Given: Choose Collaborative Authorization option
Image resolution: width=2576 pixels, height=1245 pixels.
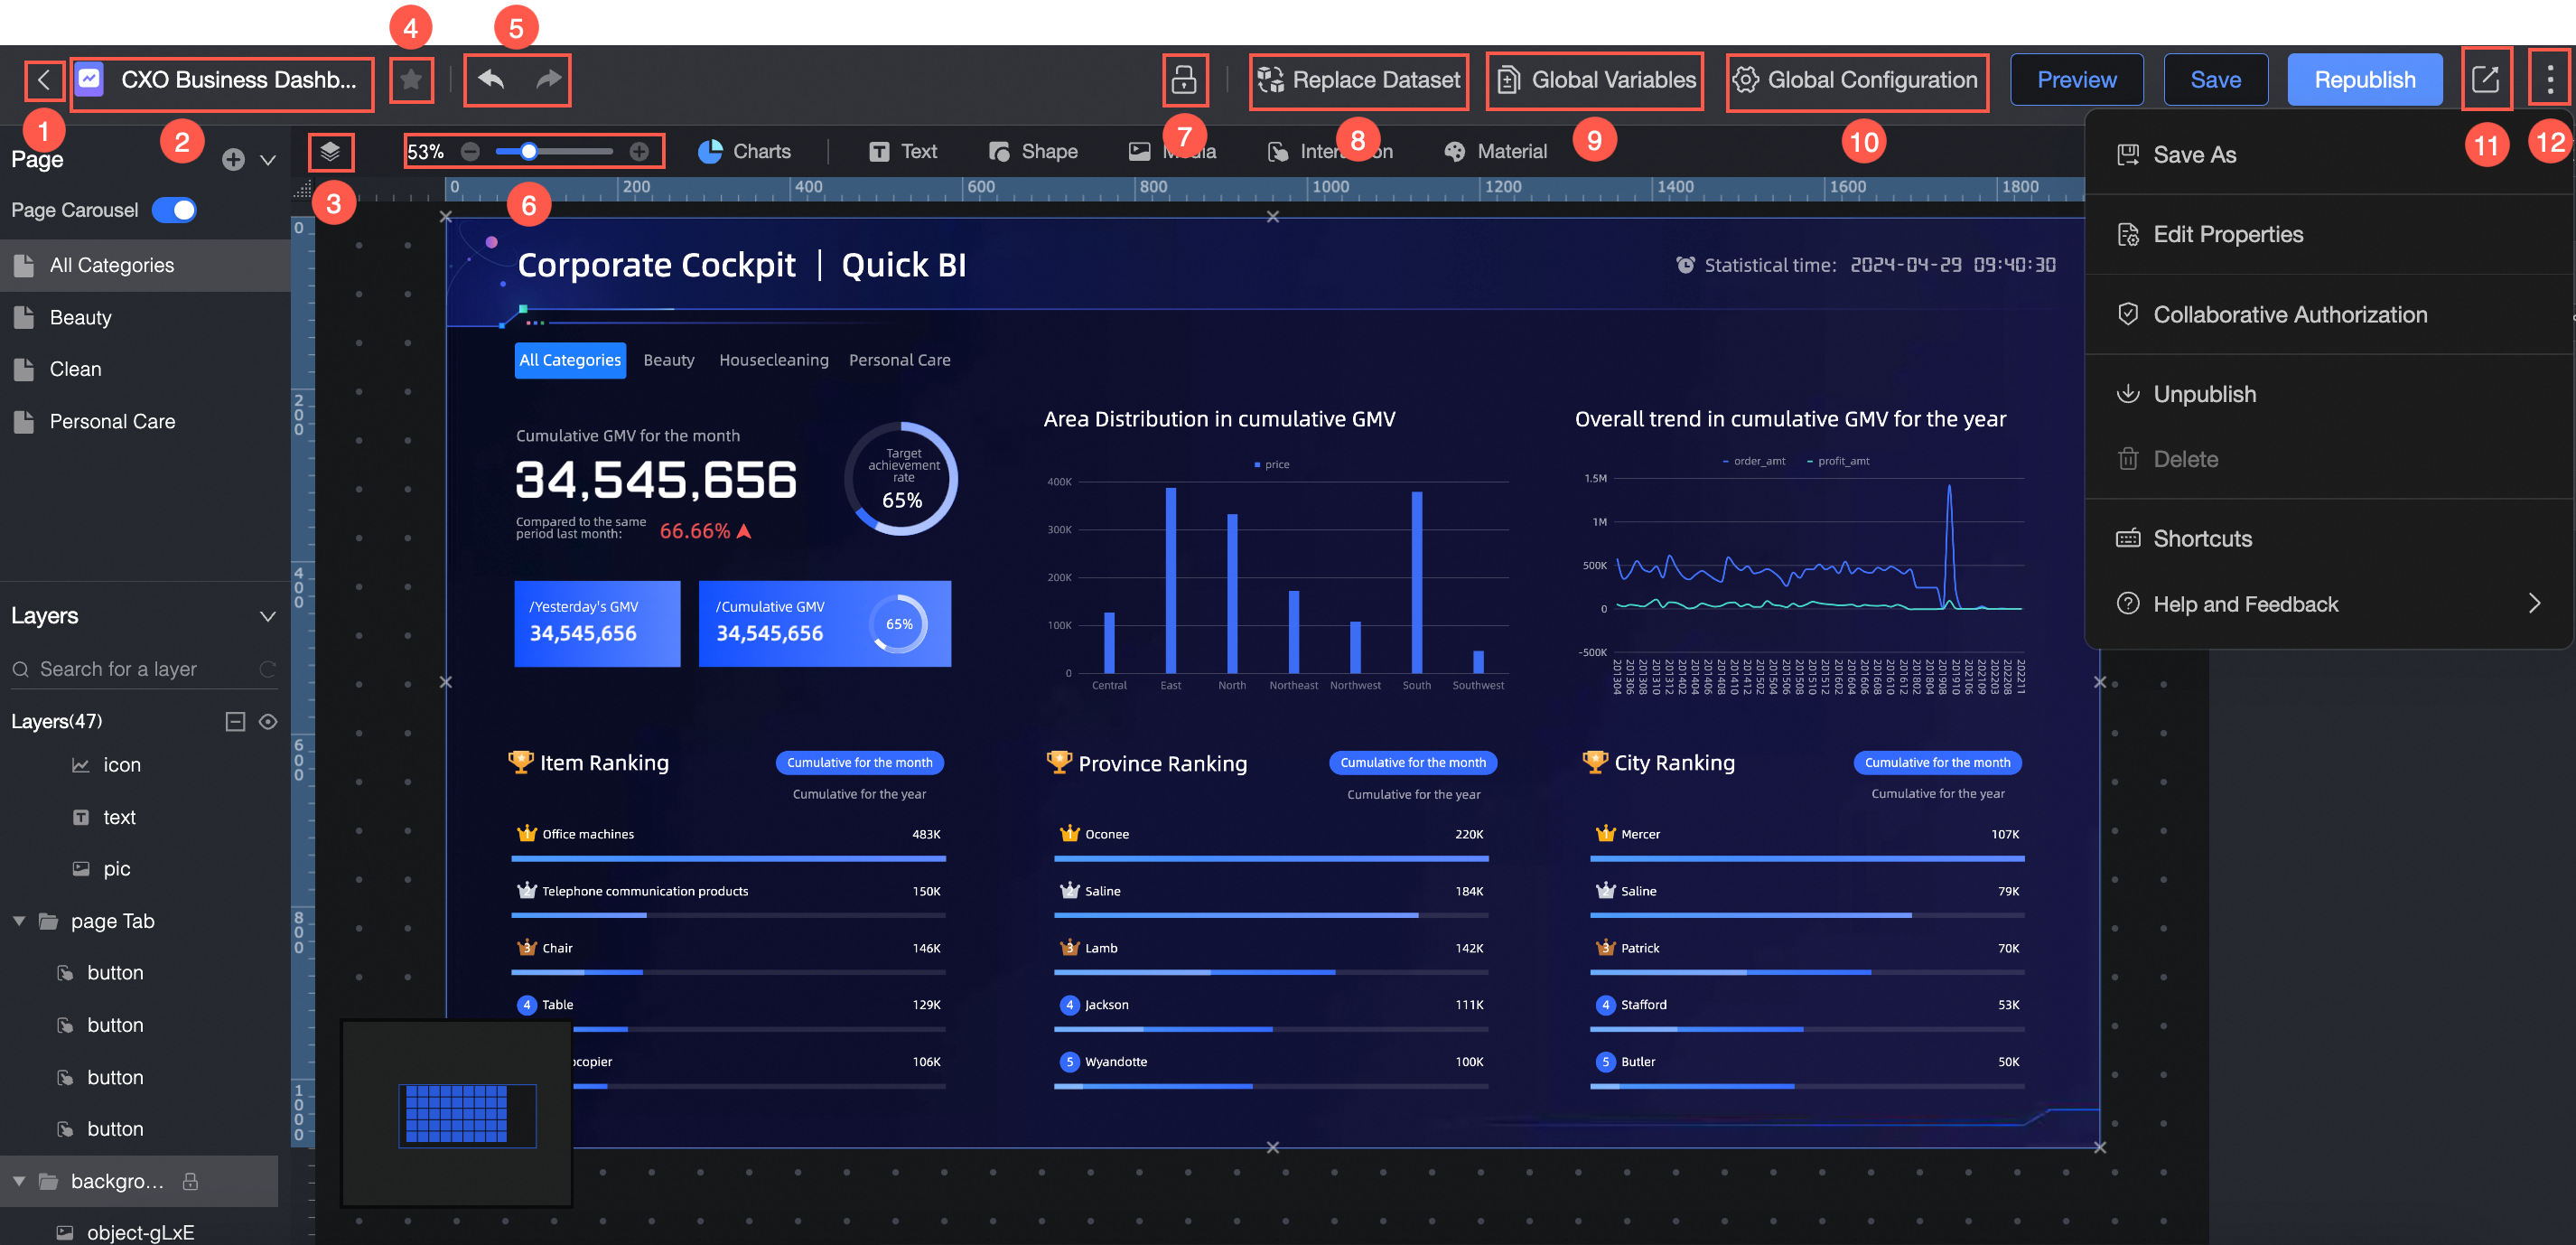Looking at the screenshot, I should coord(2289,314).
